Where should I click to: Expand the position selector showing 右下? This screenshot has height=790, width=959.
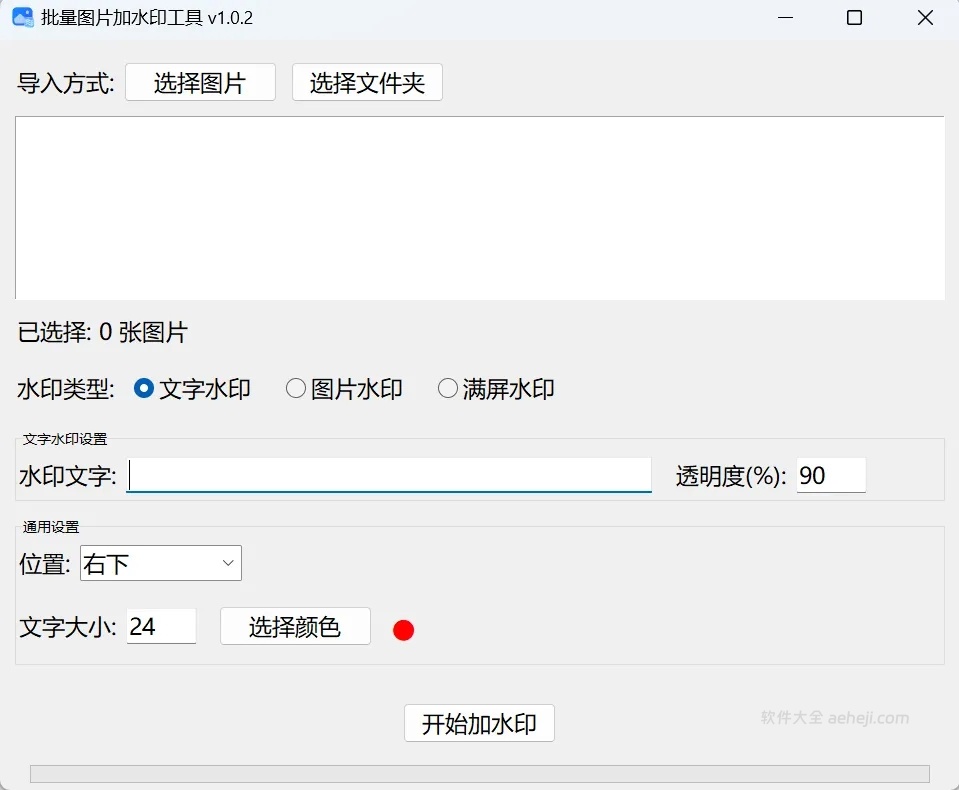click(160, 563)
